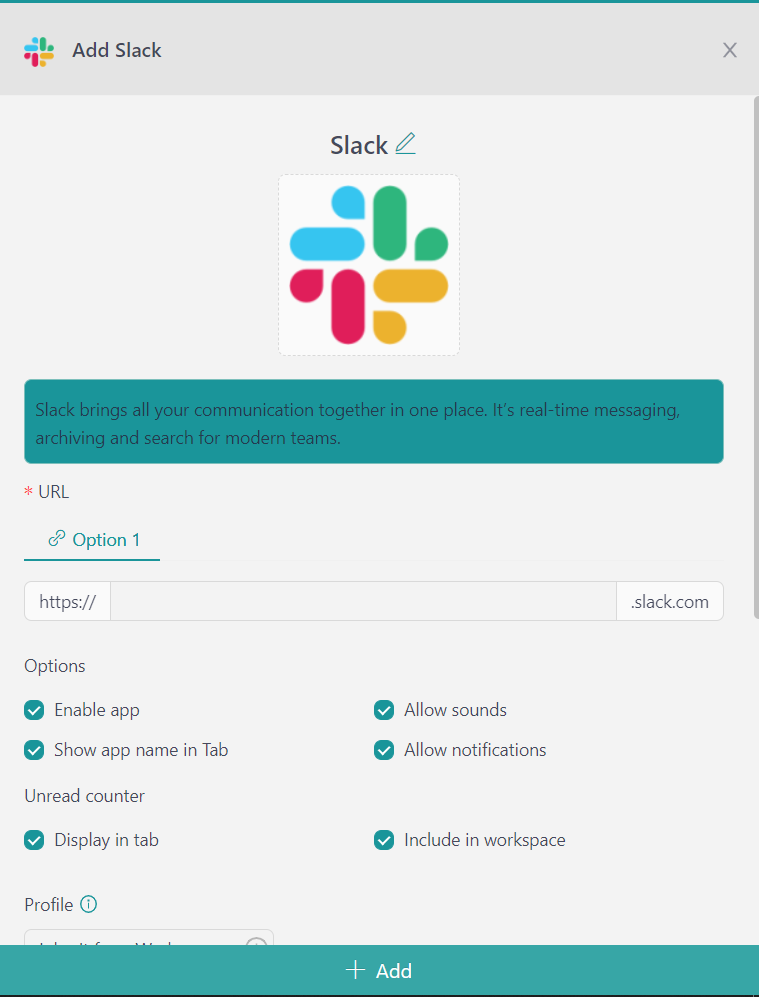Toggle Include in workspace checkbox
Screen dimensions: 759x997
(x=384, y=840)
